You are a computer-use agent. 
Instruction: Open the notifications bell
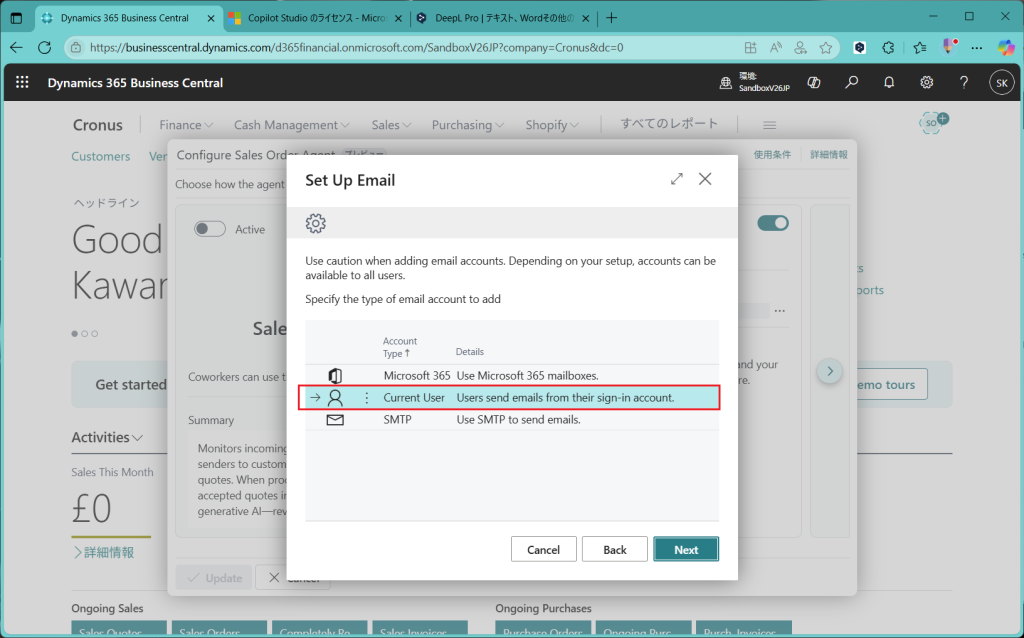(x=889, y=82)
